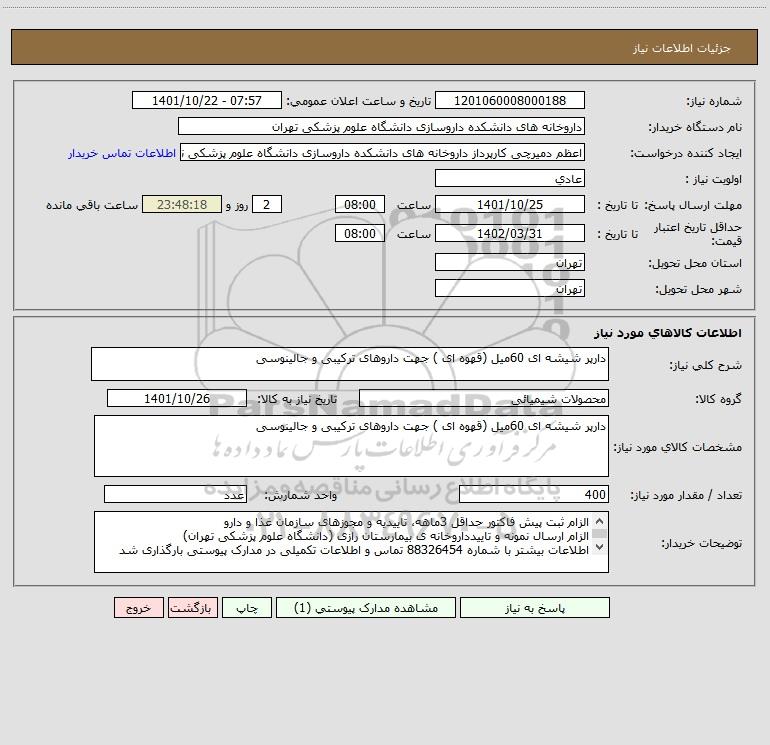This screenshot has width=770, height=745.
Task: Click remaining days field showing 2
Action: pyautogui.click(x=267, y=204)
